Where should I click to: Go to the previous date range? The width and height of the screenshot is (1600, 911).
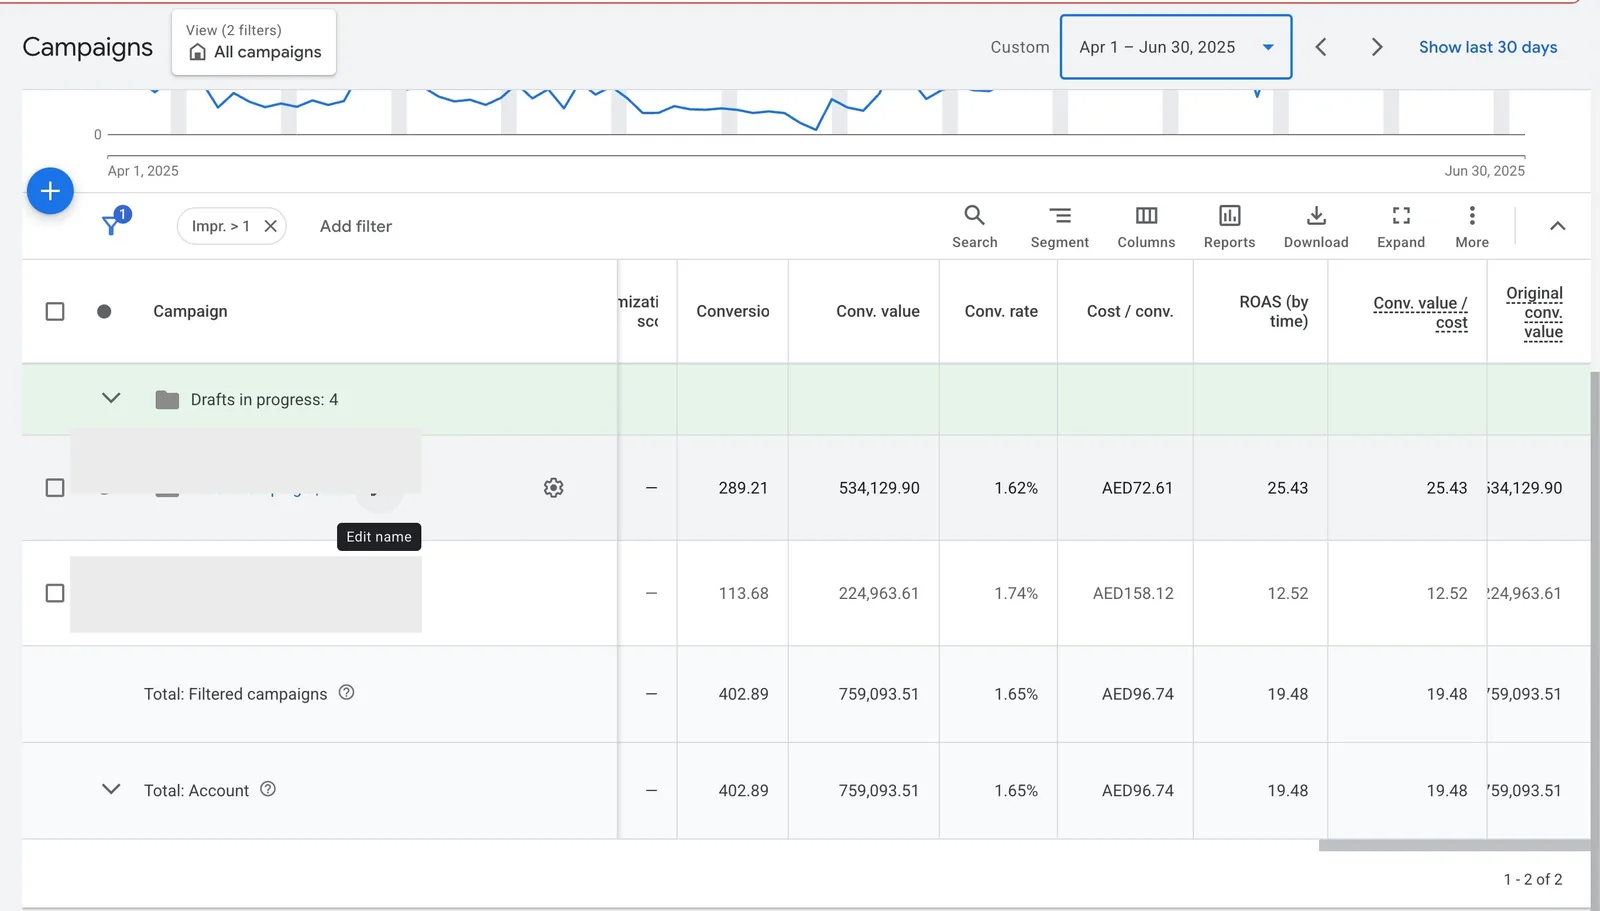(1321, 47)
